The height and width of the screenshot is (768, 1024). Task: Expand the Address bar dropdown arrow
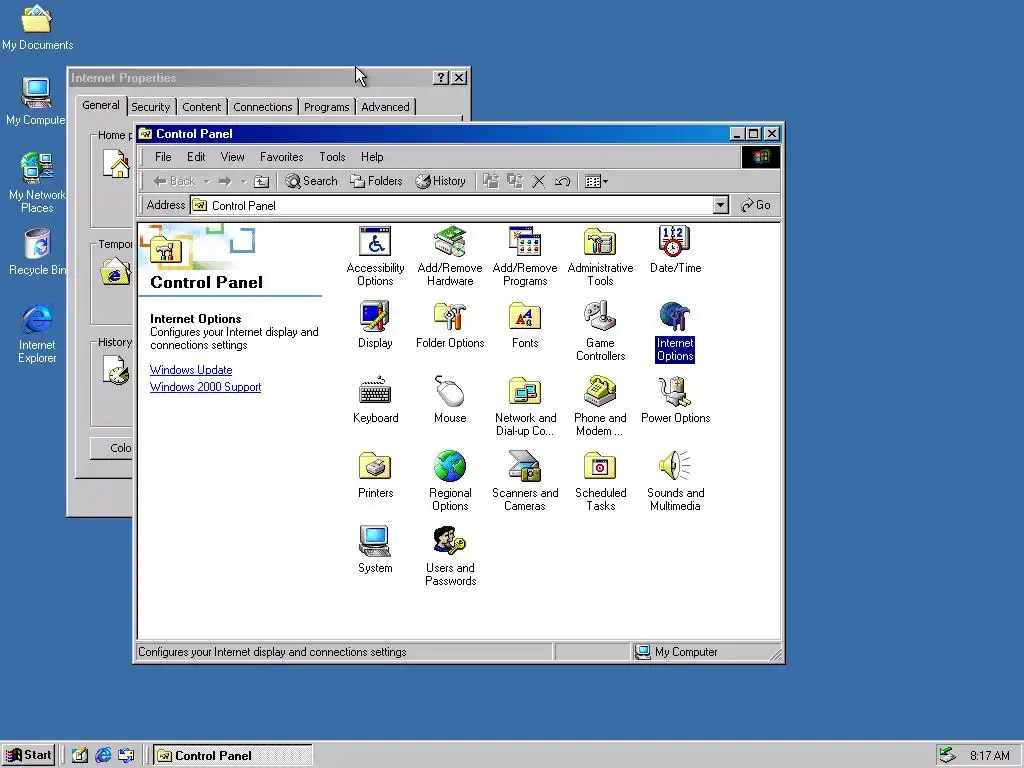tap(720, 205)
